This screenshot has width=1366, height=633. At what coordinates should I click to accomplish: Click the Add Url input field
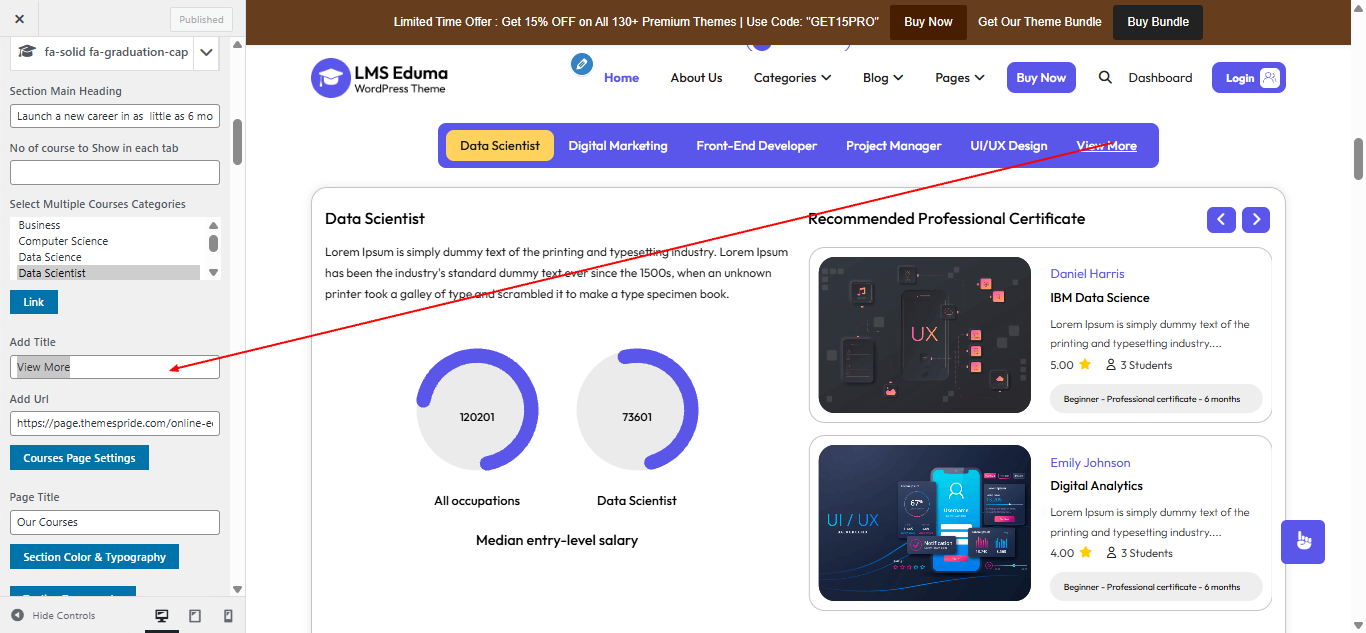(x=114, y=424)
